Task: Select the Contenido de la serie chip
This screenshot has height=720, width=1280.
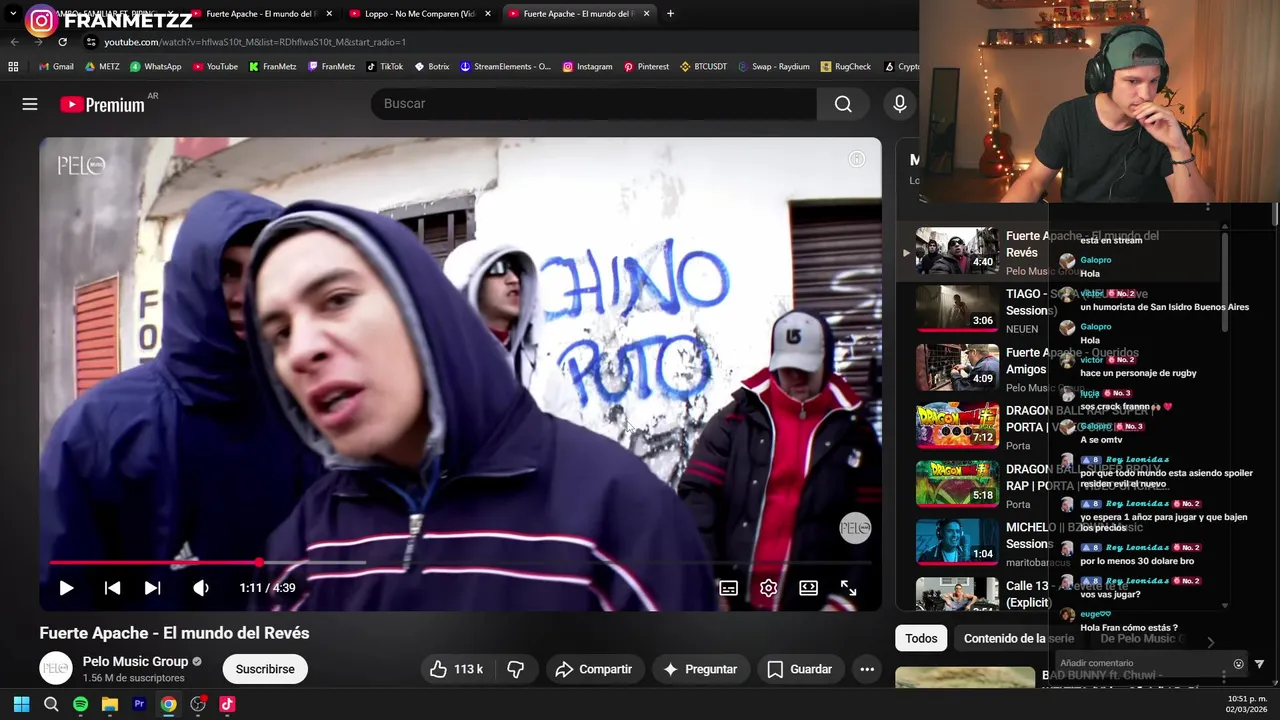Action: [x=1018, y=638]
